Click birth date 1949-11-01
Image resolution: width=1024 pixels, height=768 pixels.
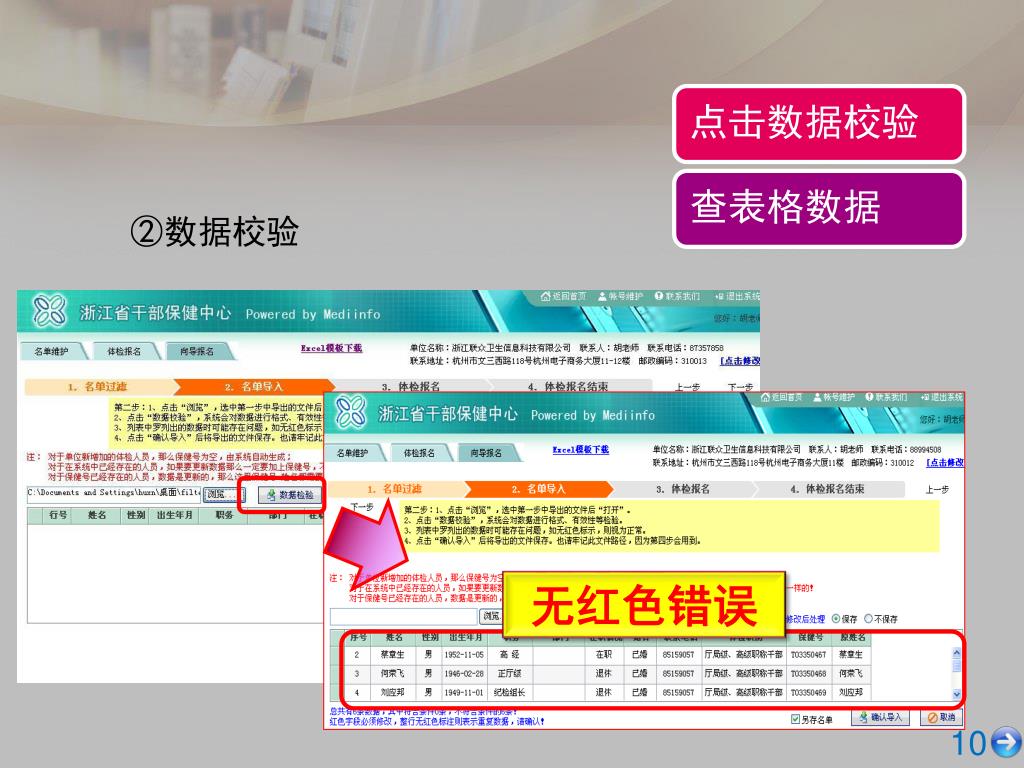pyautogui.click(x=464, y=692)
